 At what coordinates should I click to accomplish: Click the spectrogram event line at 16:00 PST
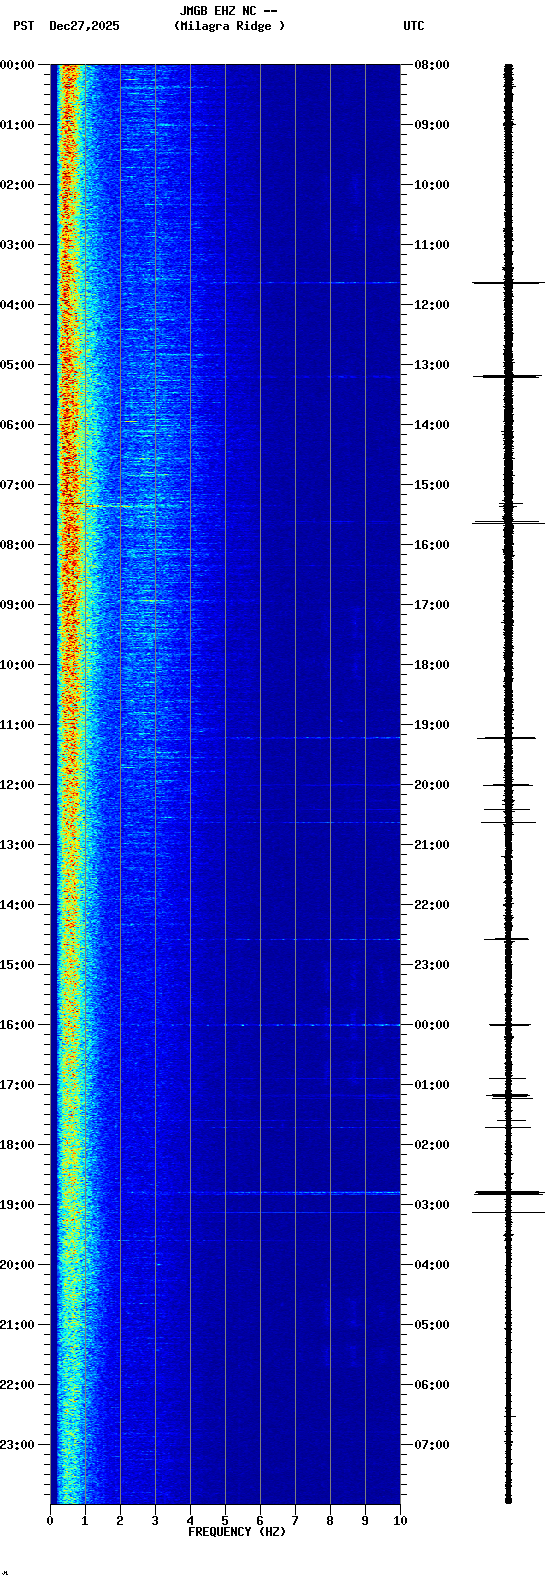pyautogui.click(x=285, y=1025)
